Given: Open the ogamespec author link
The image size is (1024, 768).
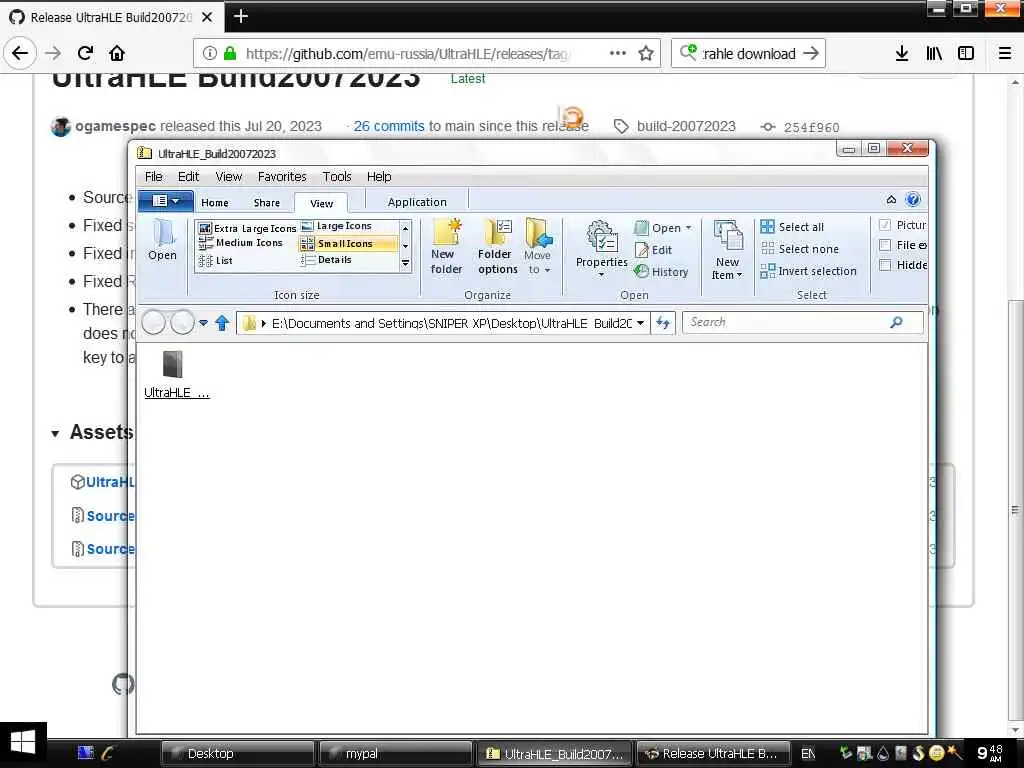Looking at the screenshot, I should pos(115,126).
